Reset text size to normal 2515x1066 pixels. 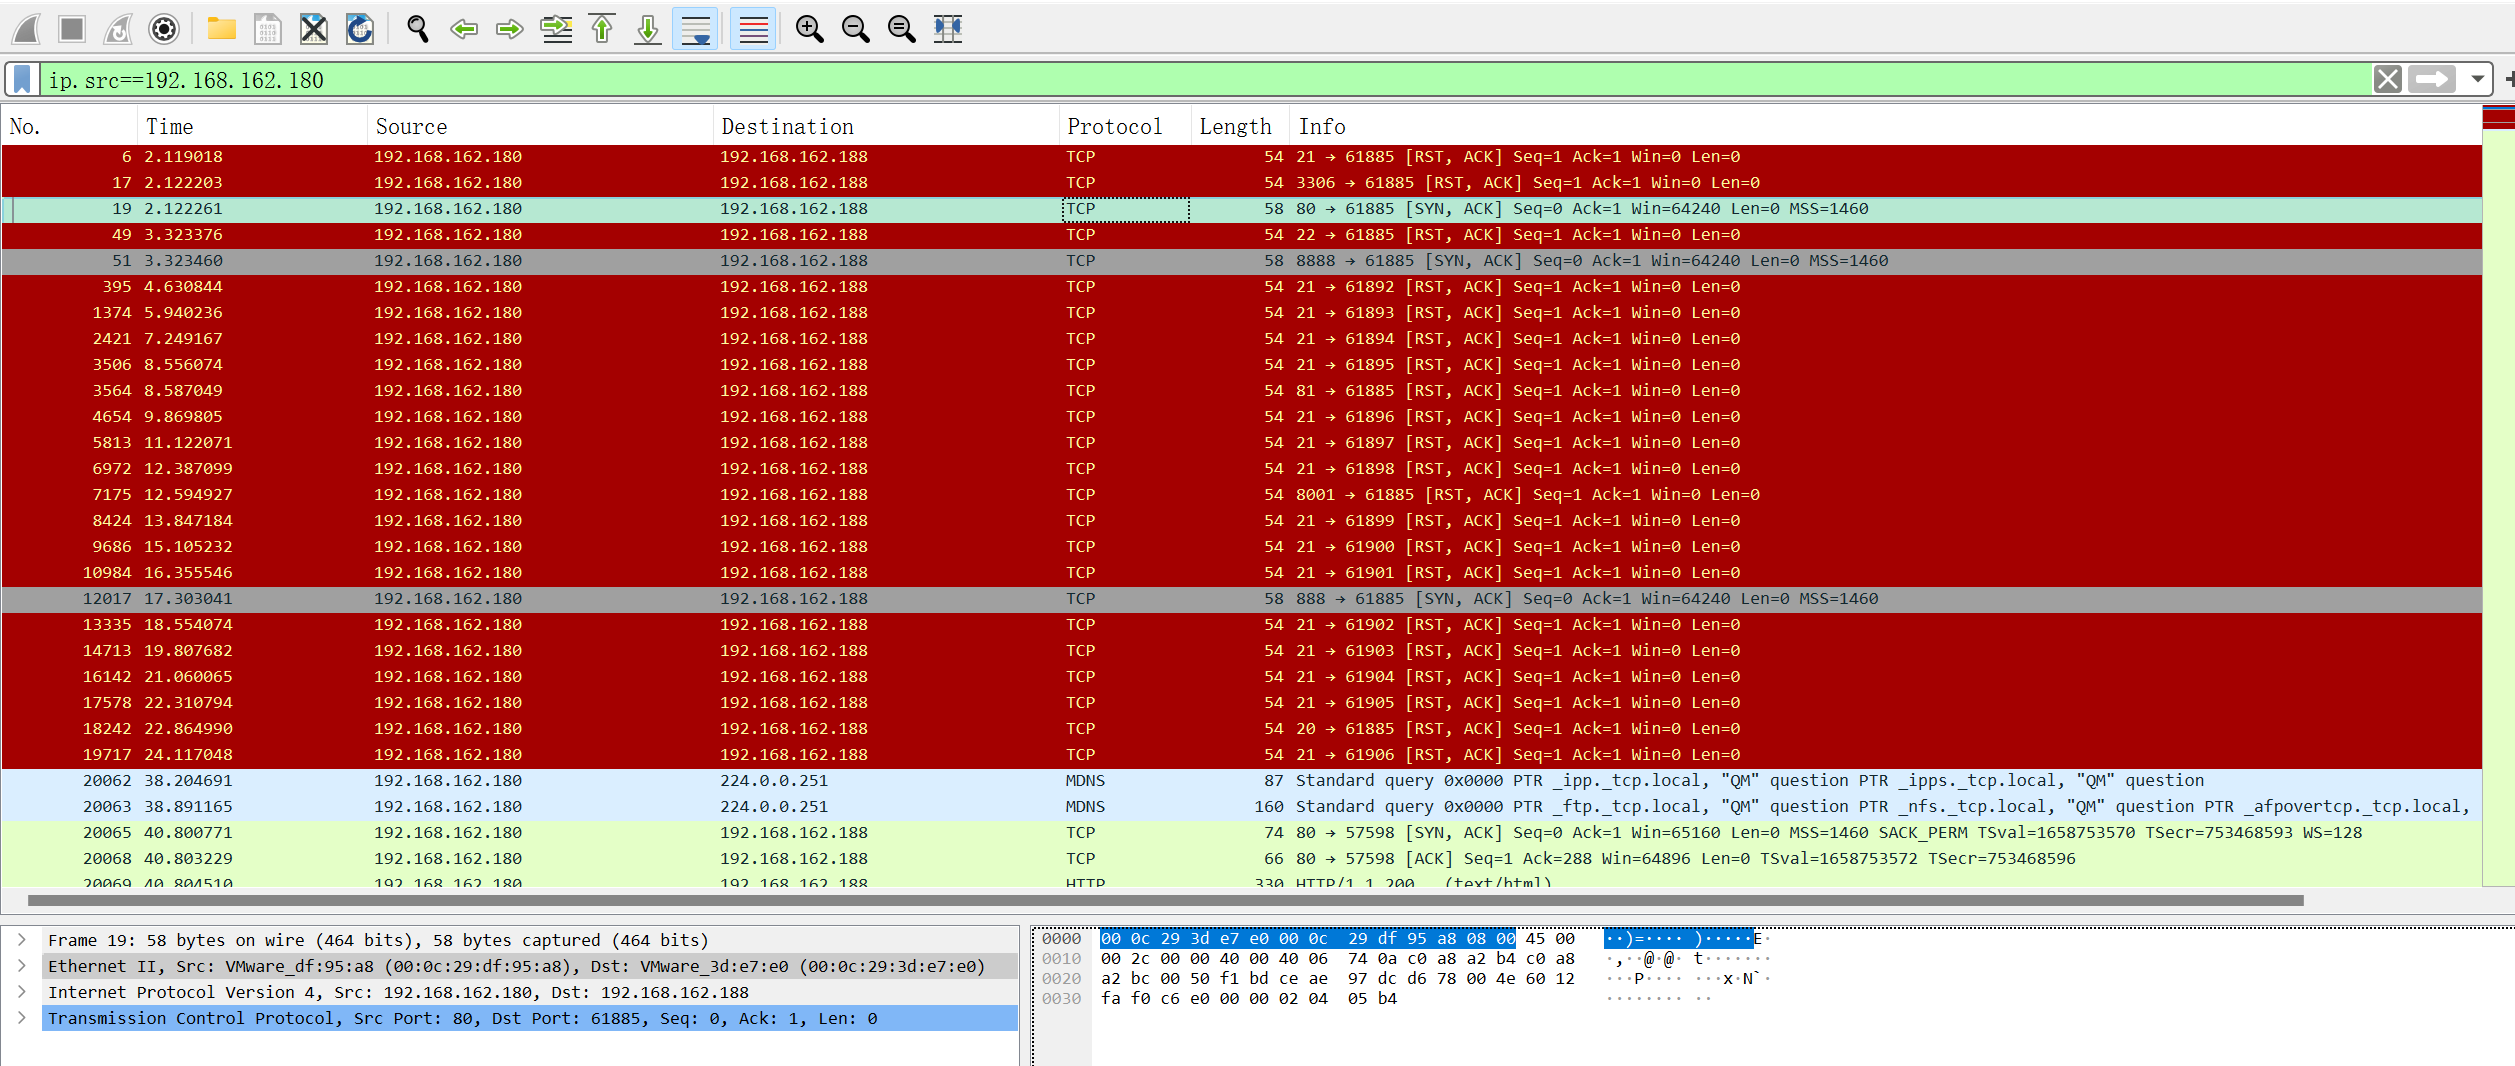pos(902,29)
